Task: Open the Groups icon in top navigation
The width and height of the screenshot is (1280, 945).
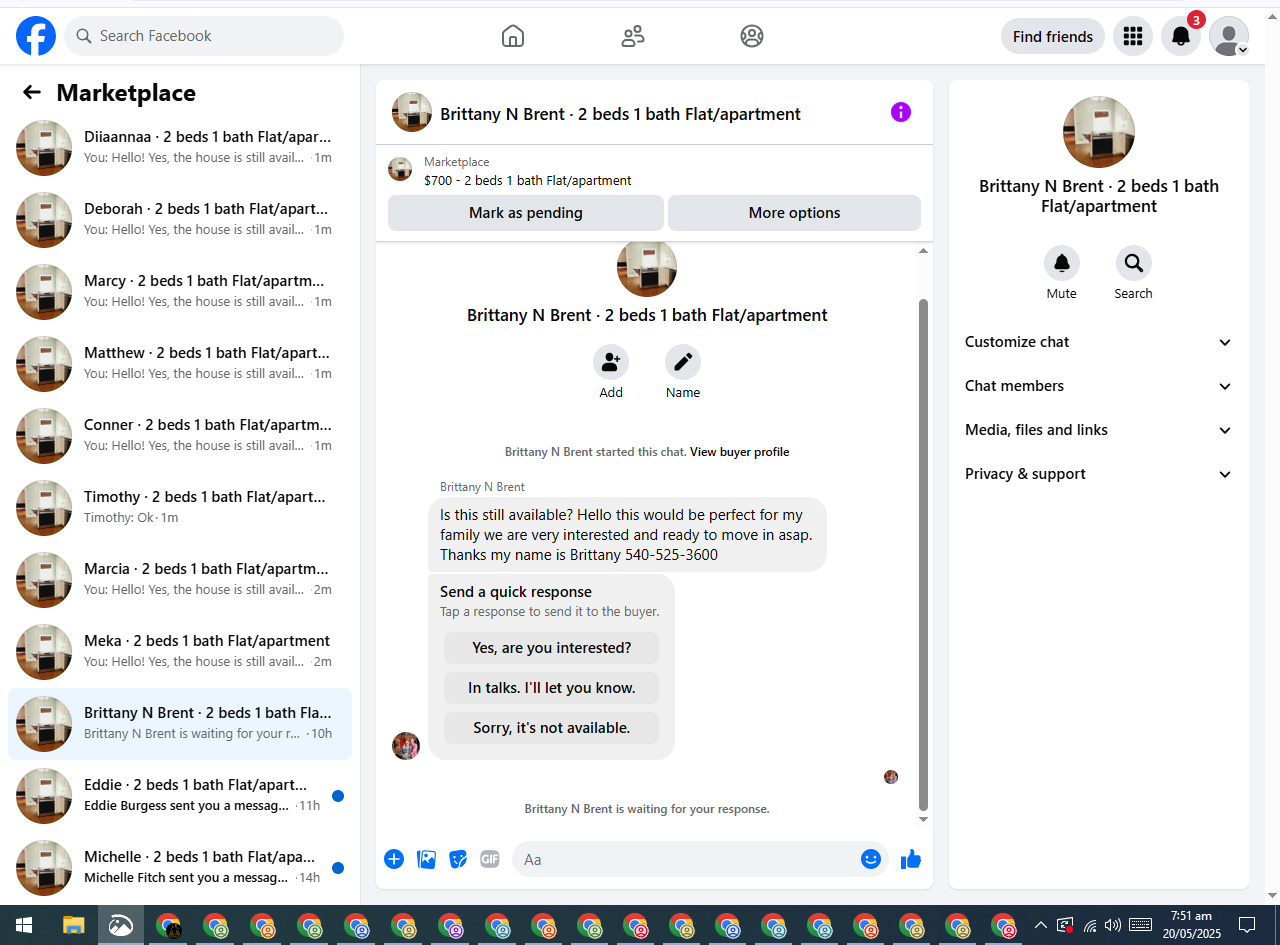Action: pyautogui.click(x=752, y=36)
